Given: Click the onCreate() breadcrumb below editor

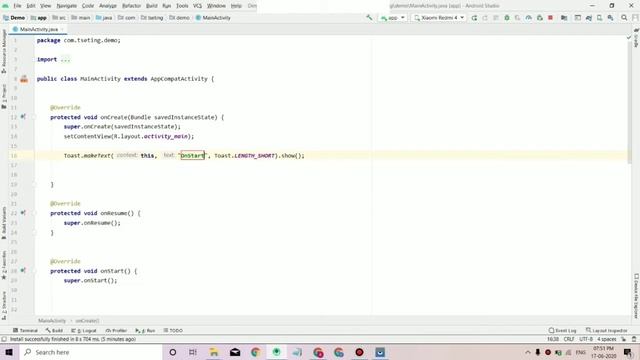Looking at the screenshot, I should tap(87, 321).
